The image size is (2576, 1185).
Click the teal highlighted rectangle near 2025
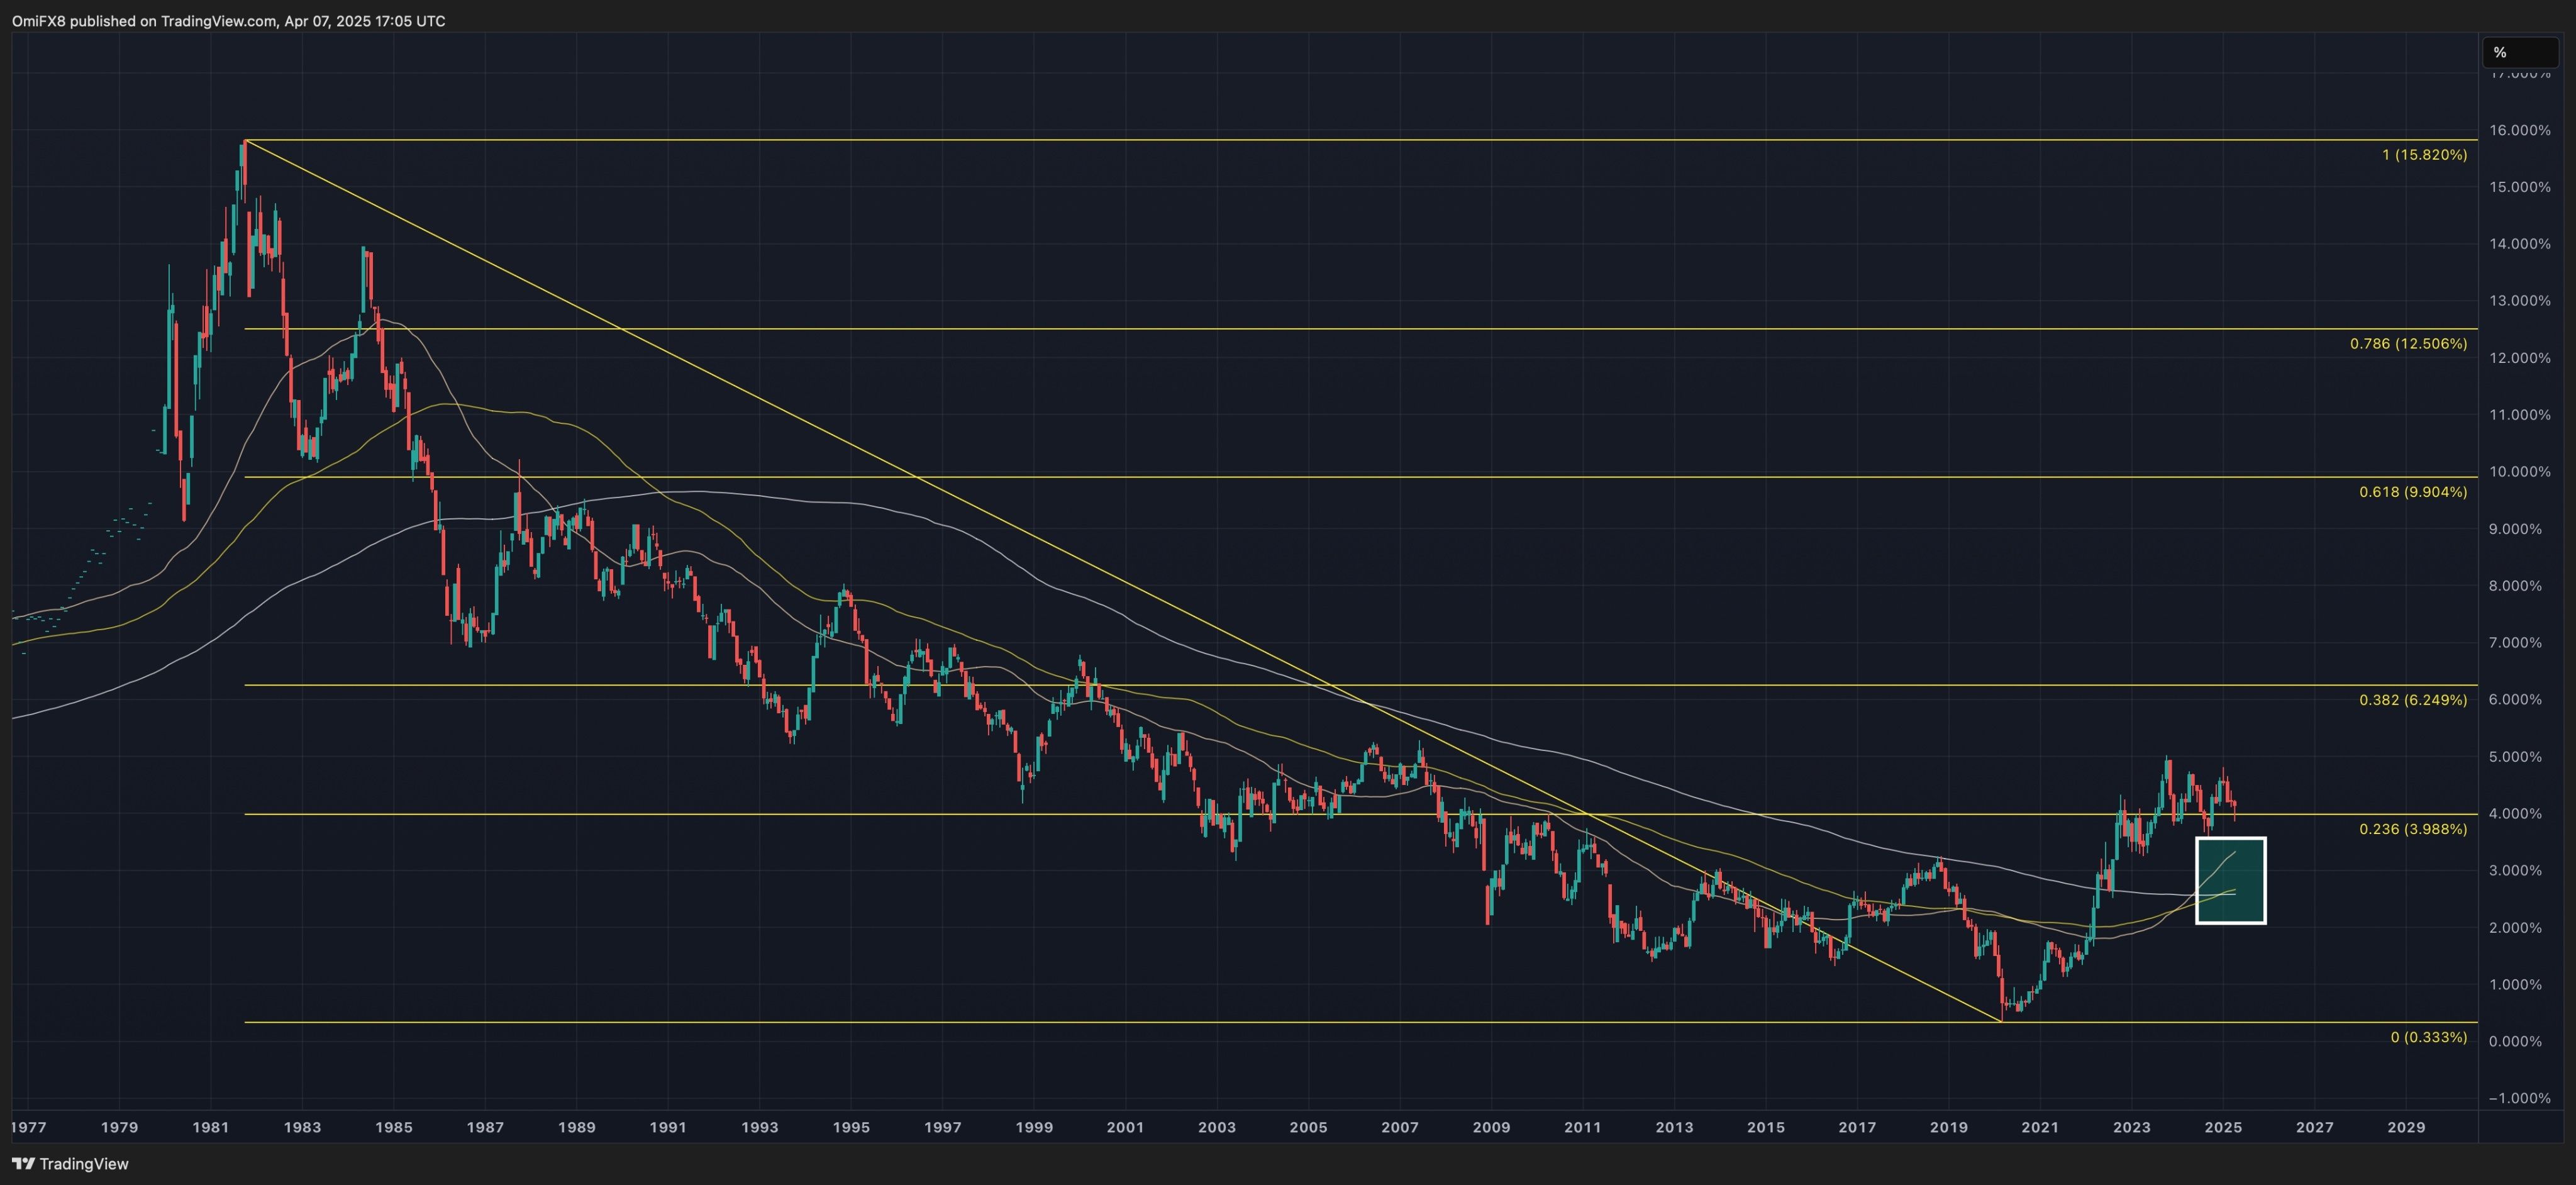[x=2230, y=880]
